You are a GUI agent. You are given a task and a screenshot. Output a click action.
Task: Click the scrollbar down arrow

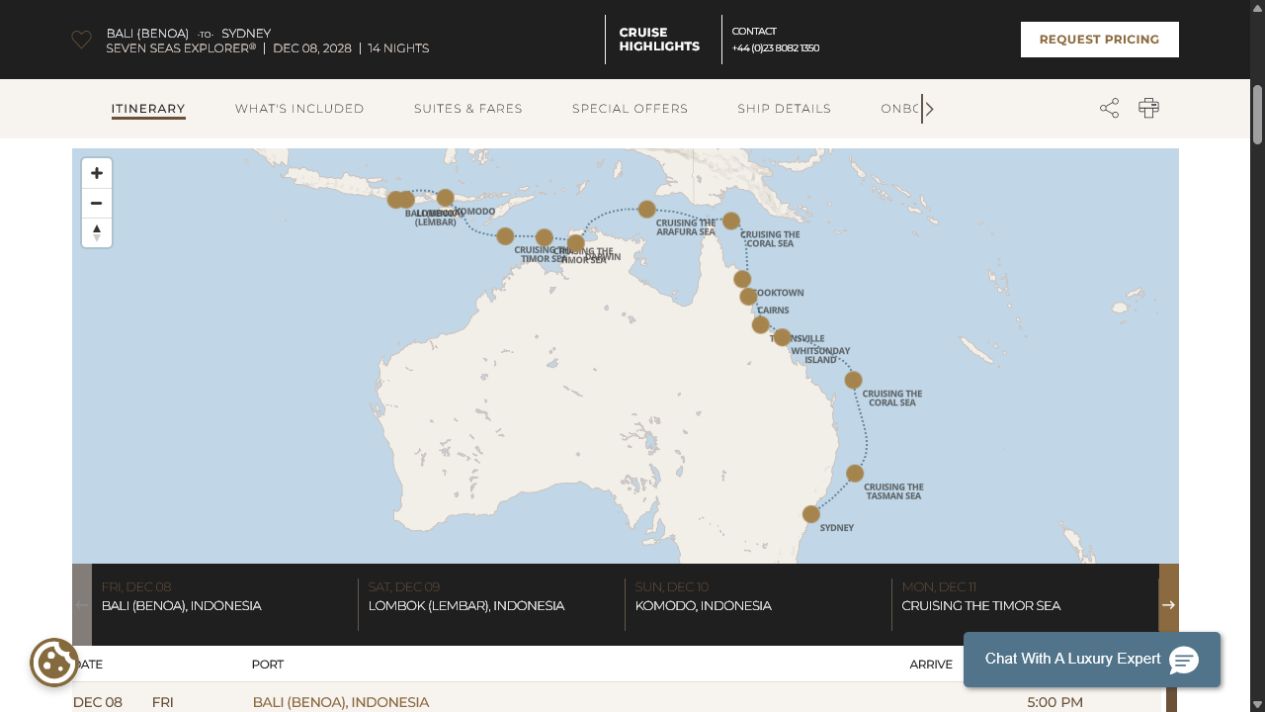pos(1257,704)
